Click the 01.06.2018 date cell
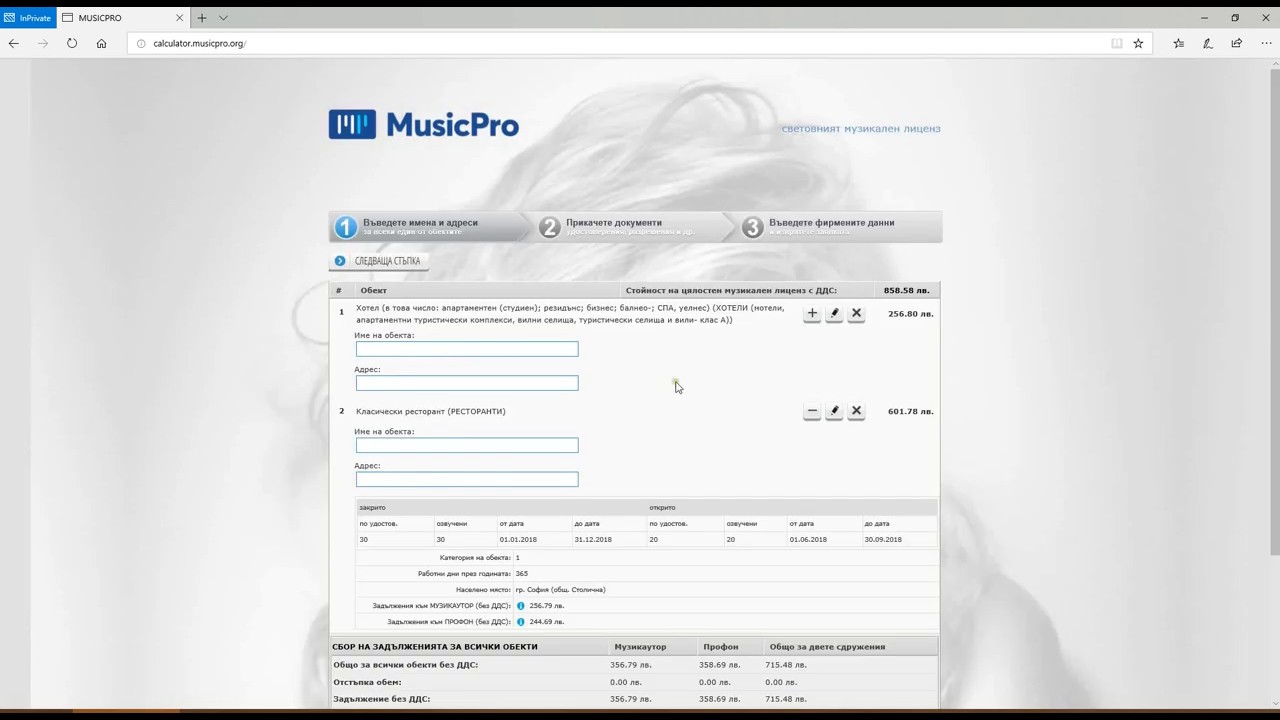The image size is (1280, 720). pyautogui.click(x=808, y=540)
